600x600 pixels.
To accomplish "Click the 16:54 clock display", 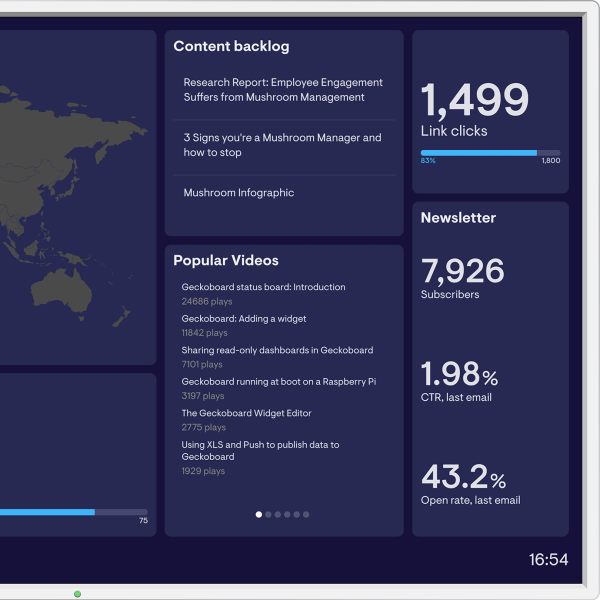I will coord(548,560).
